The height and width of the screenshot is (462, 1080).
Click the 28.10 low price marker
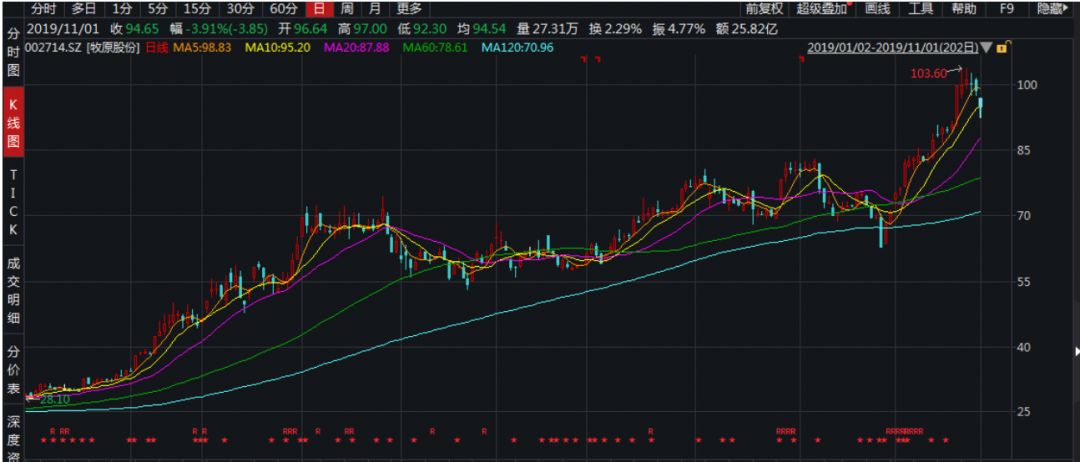54,399
